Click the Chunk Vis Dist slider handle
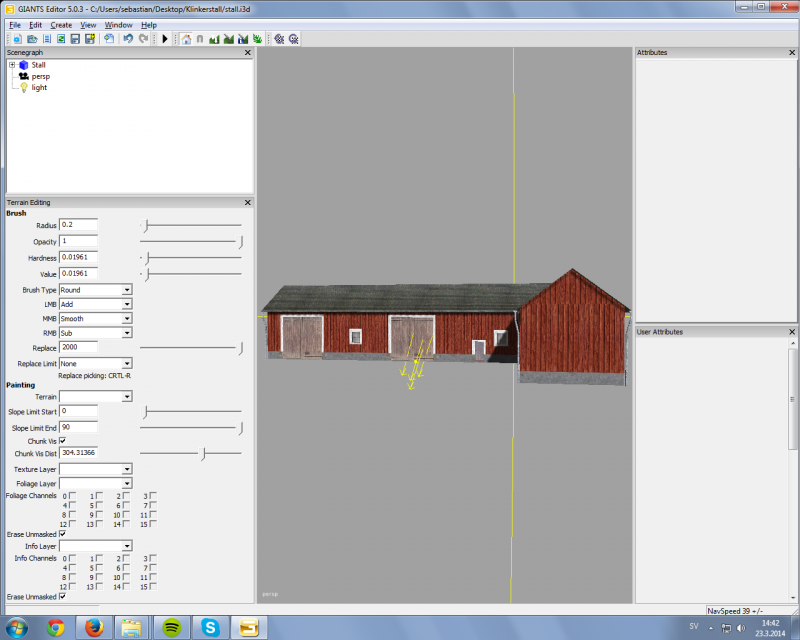800x640 pixels. [x=203, y=453]
